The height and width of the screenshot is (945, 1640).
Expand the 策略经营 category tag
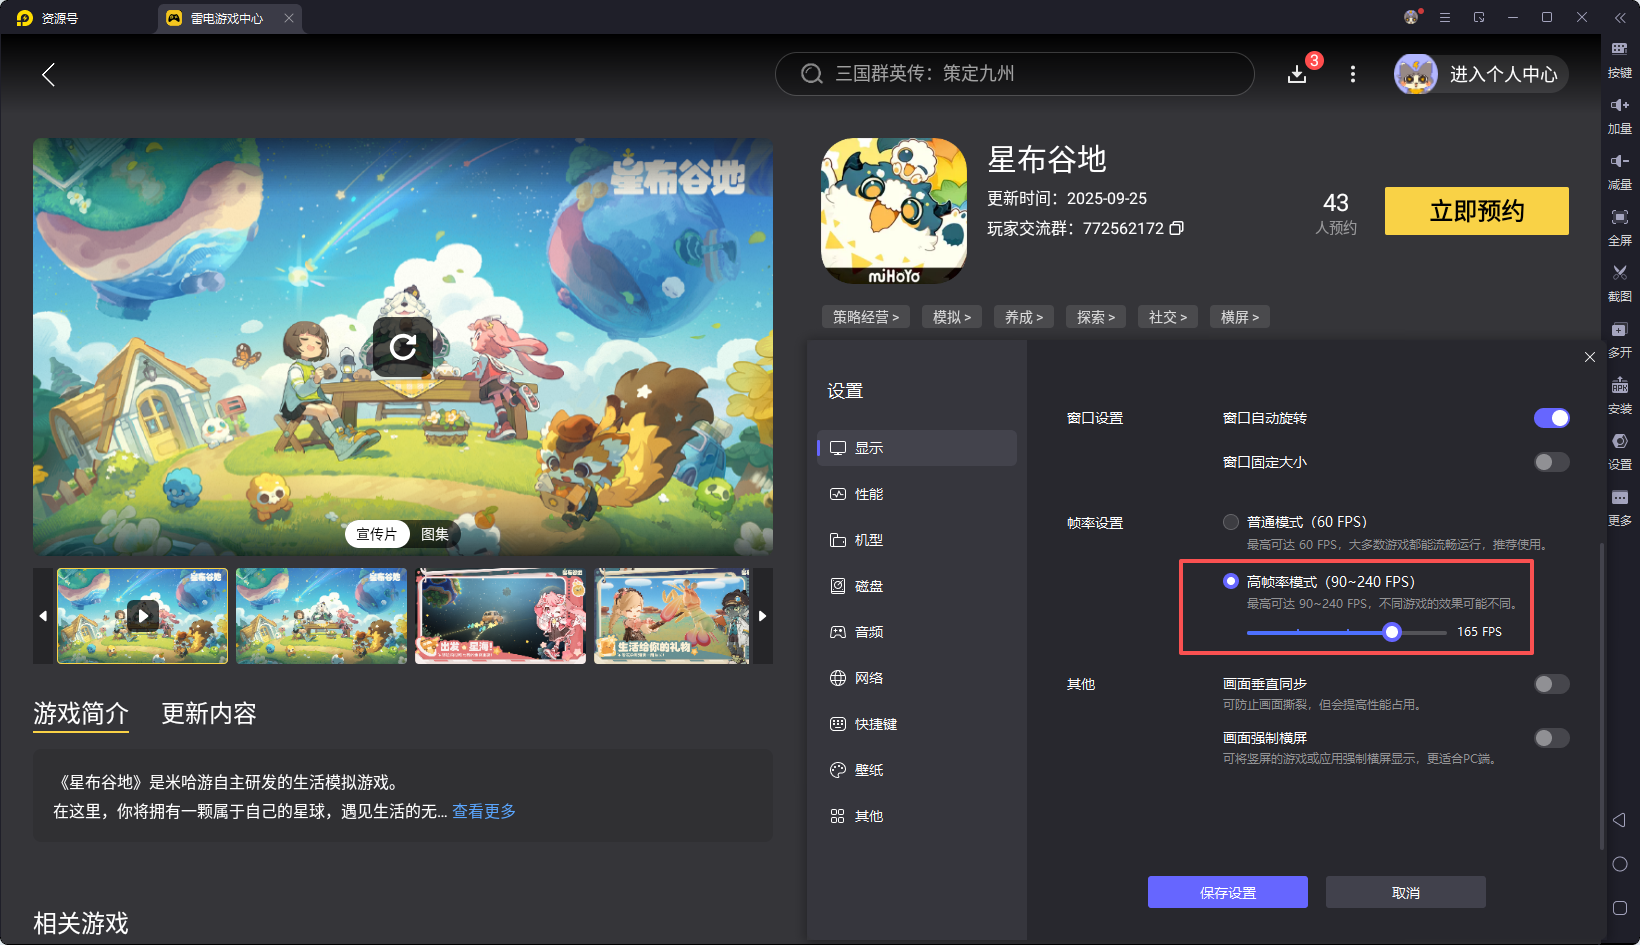click(866, 316)
